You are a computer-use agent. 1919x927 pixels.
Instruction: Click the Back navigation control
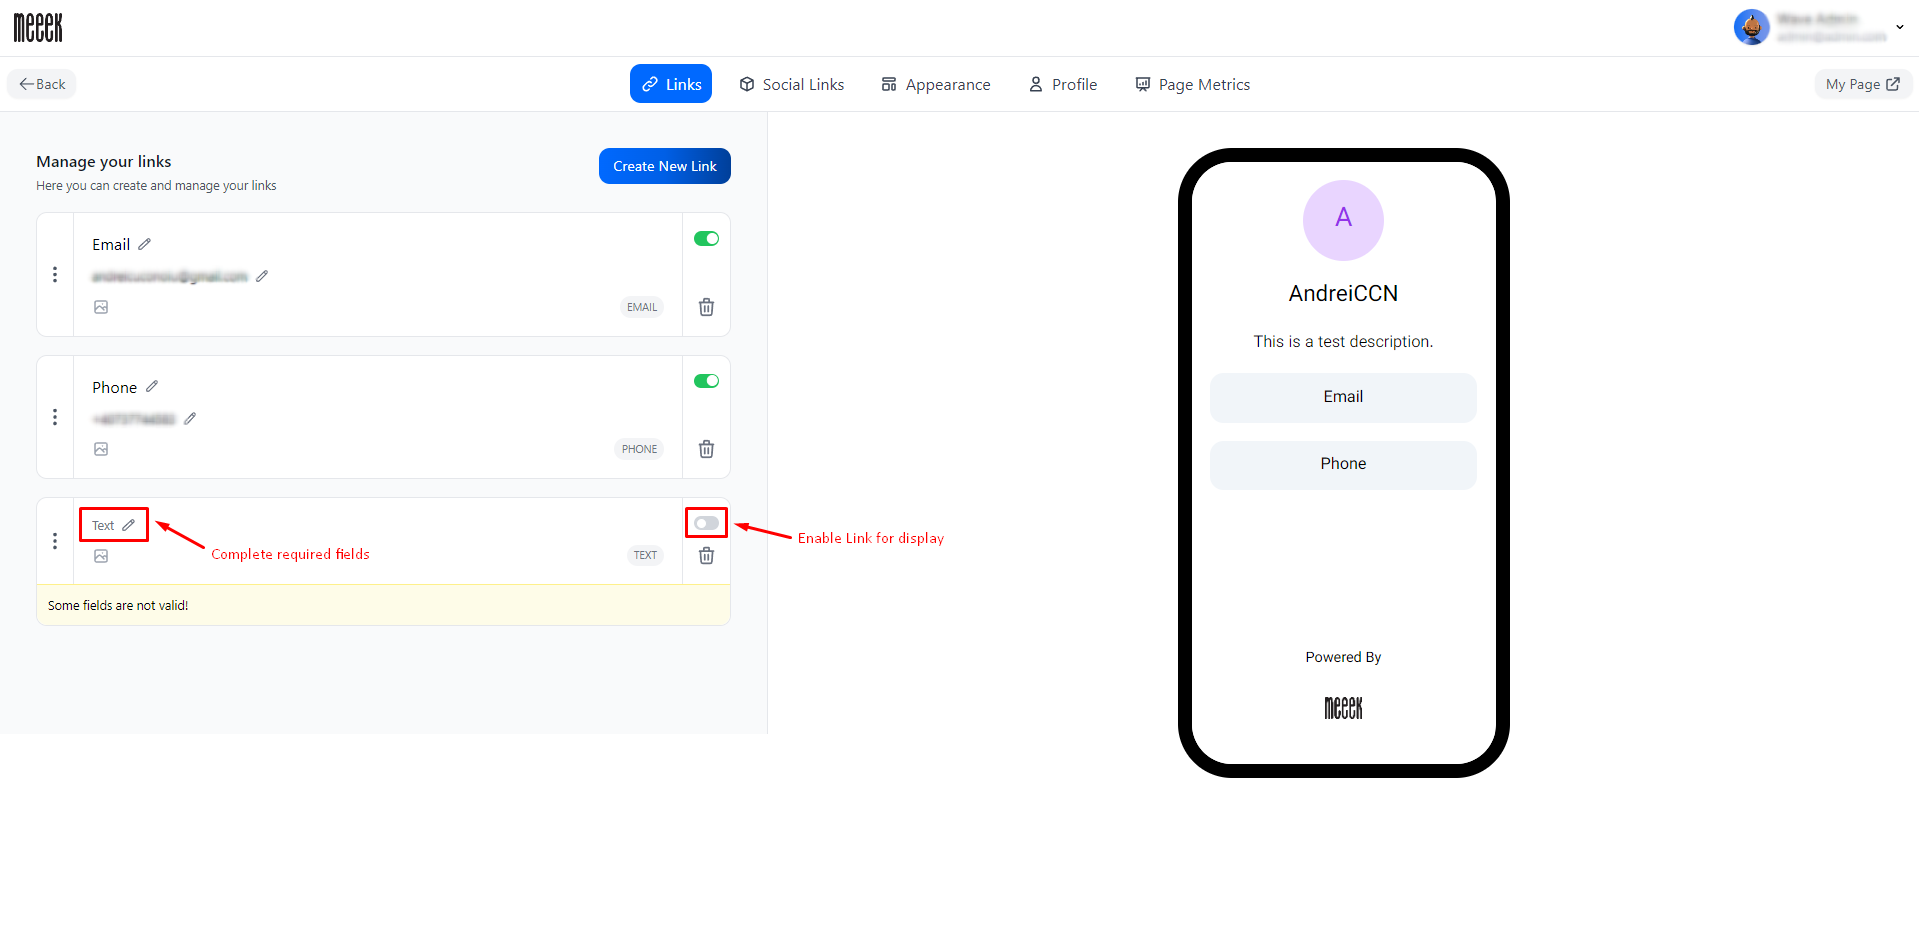tap(41, 84)
